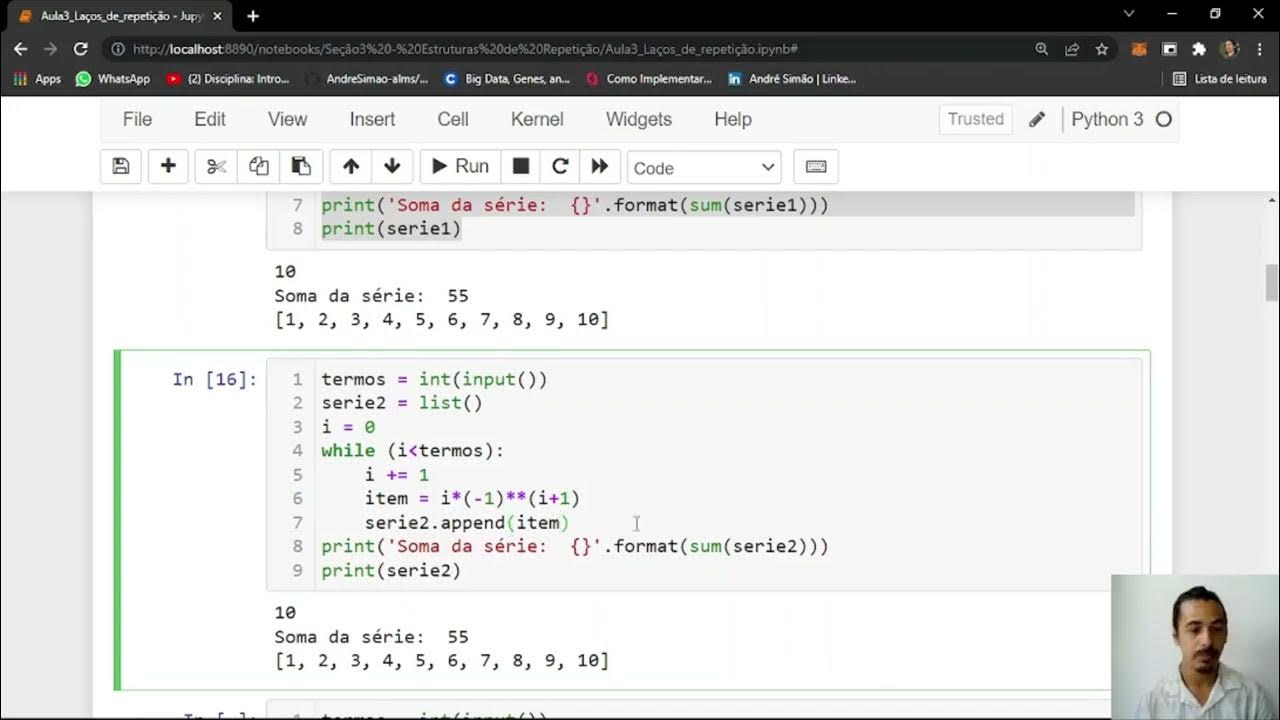This screenshot has width=1280, height=720.
Task: Open the Insert menu
Action: tap(372, 119)
